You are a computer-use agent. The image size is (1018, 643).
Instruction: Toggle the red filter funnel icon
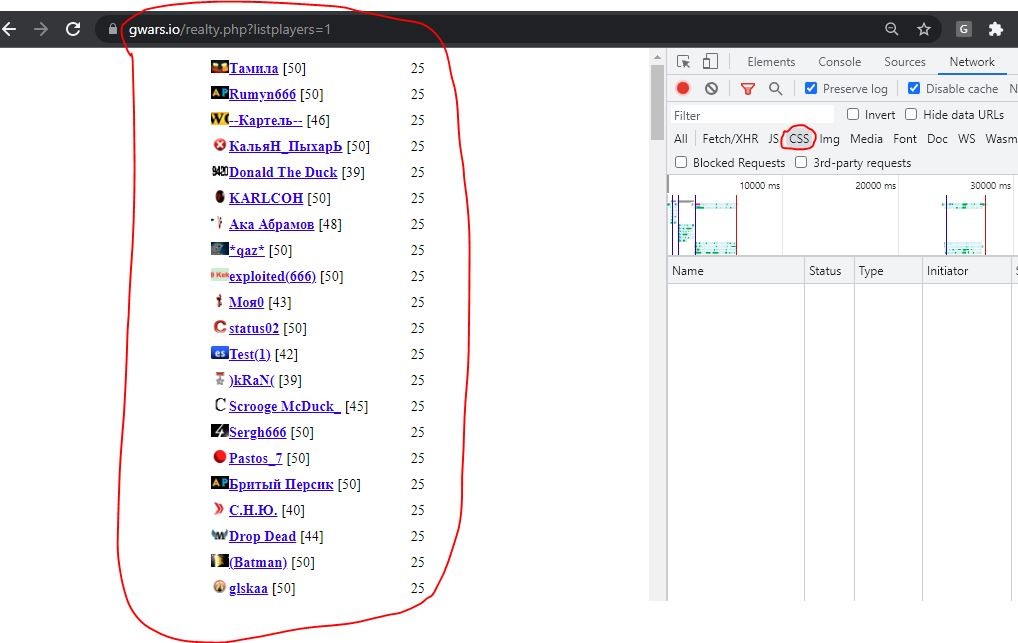point(748,88)
